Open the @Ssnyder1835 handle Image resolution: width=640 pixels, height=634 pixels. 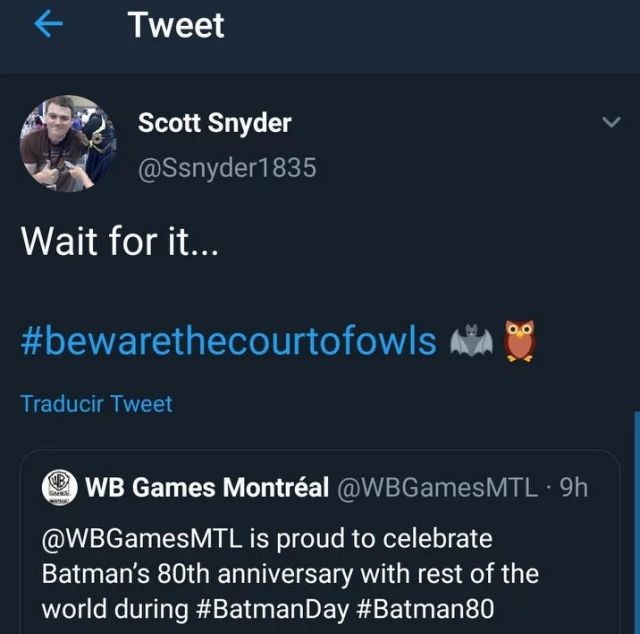(x=227, y=168)
